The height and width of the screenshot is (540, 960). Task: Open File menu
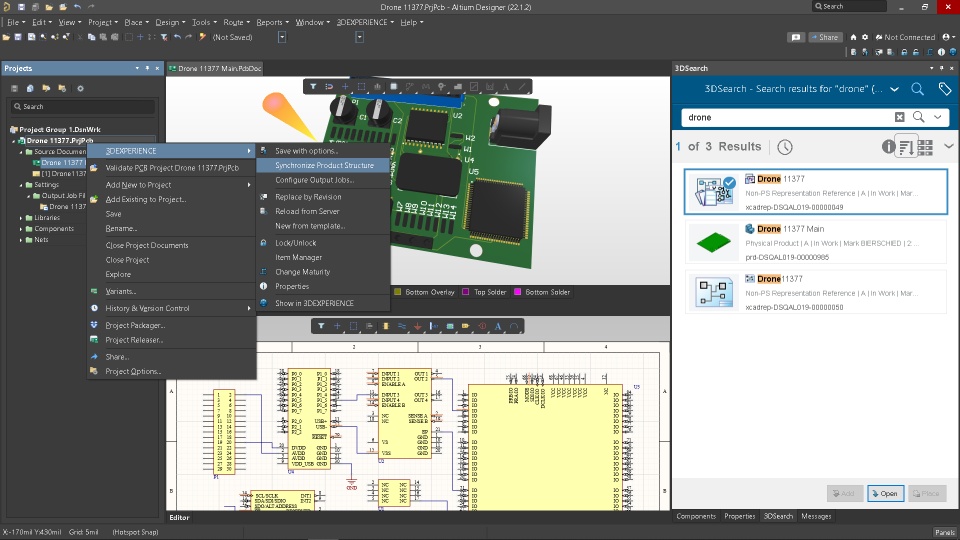click(x=15, y=22)
